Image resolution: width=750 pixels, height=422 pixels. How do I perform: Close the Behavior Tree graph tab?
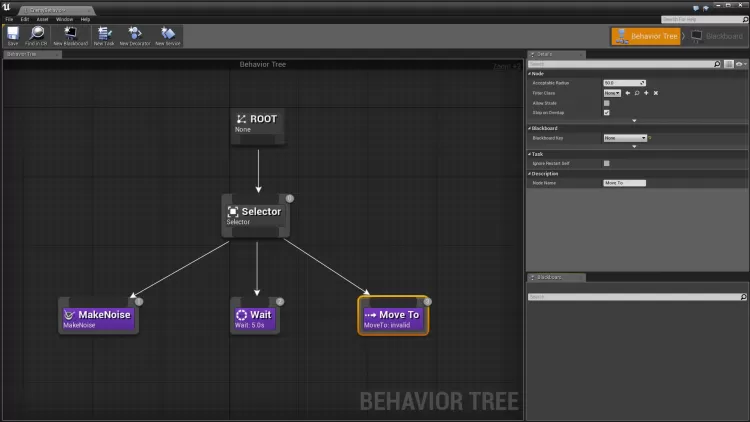point(57,55)
